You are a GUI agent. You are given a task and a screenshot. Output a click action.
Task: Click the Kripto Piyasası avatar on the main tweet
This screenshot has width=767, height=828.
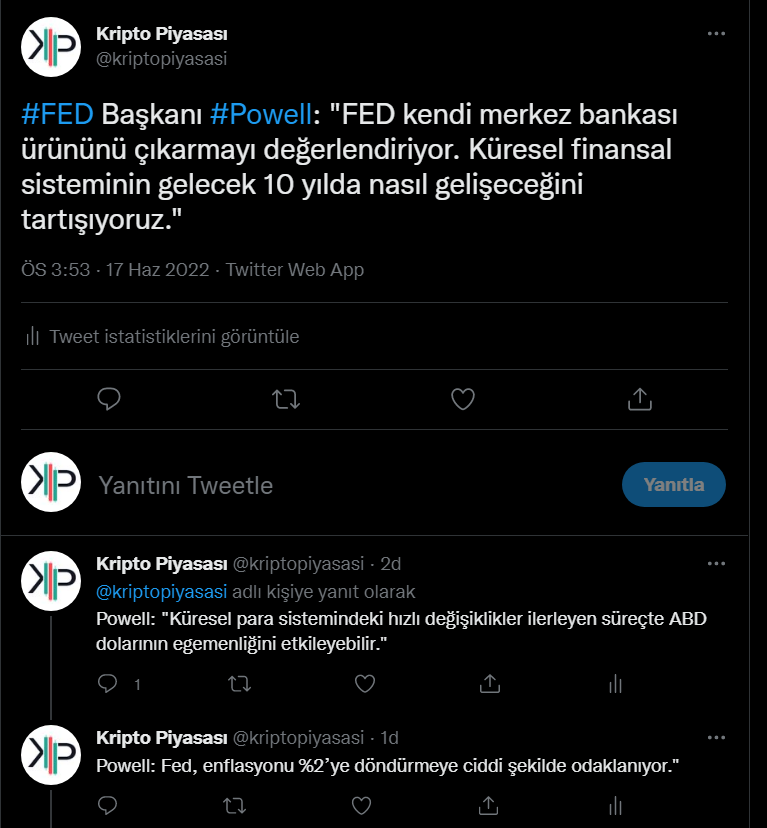click(x=50, y=47)
